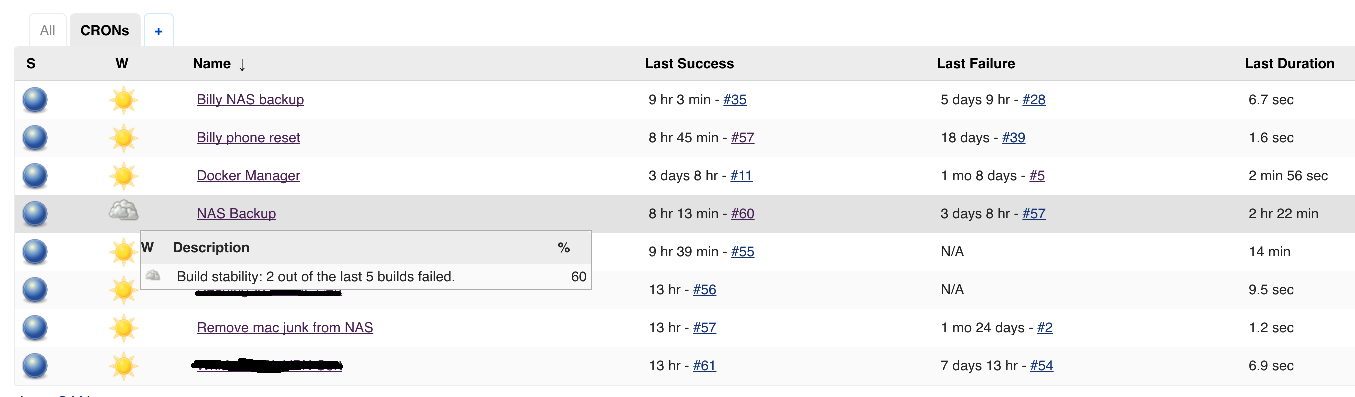Image resolution: width=1355 pixels, height=397 pixels.
Task: Click the sunny weather icon for Docker Manager
Action: coord(123,176)
